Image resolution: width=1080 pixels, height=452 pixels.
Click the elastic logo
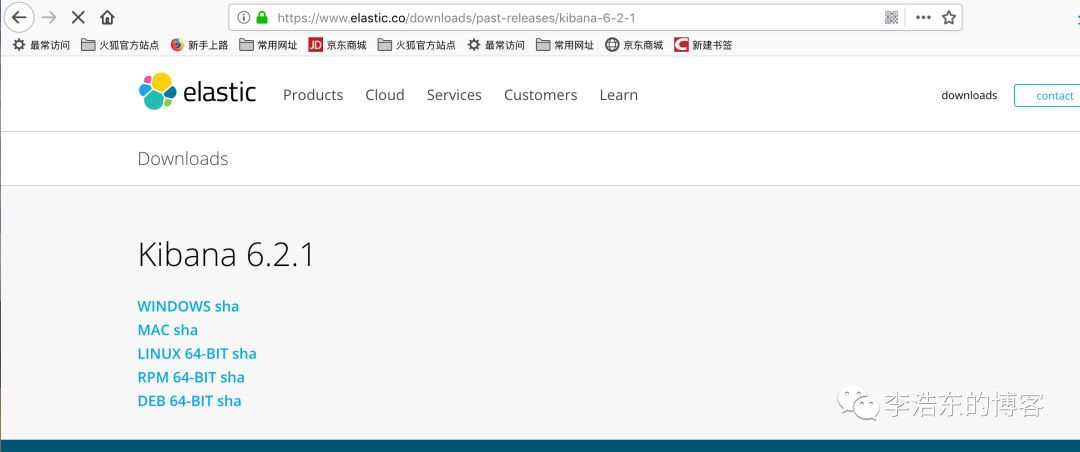click(x=198, y=92)
